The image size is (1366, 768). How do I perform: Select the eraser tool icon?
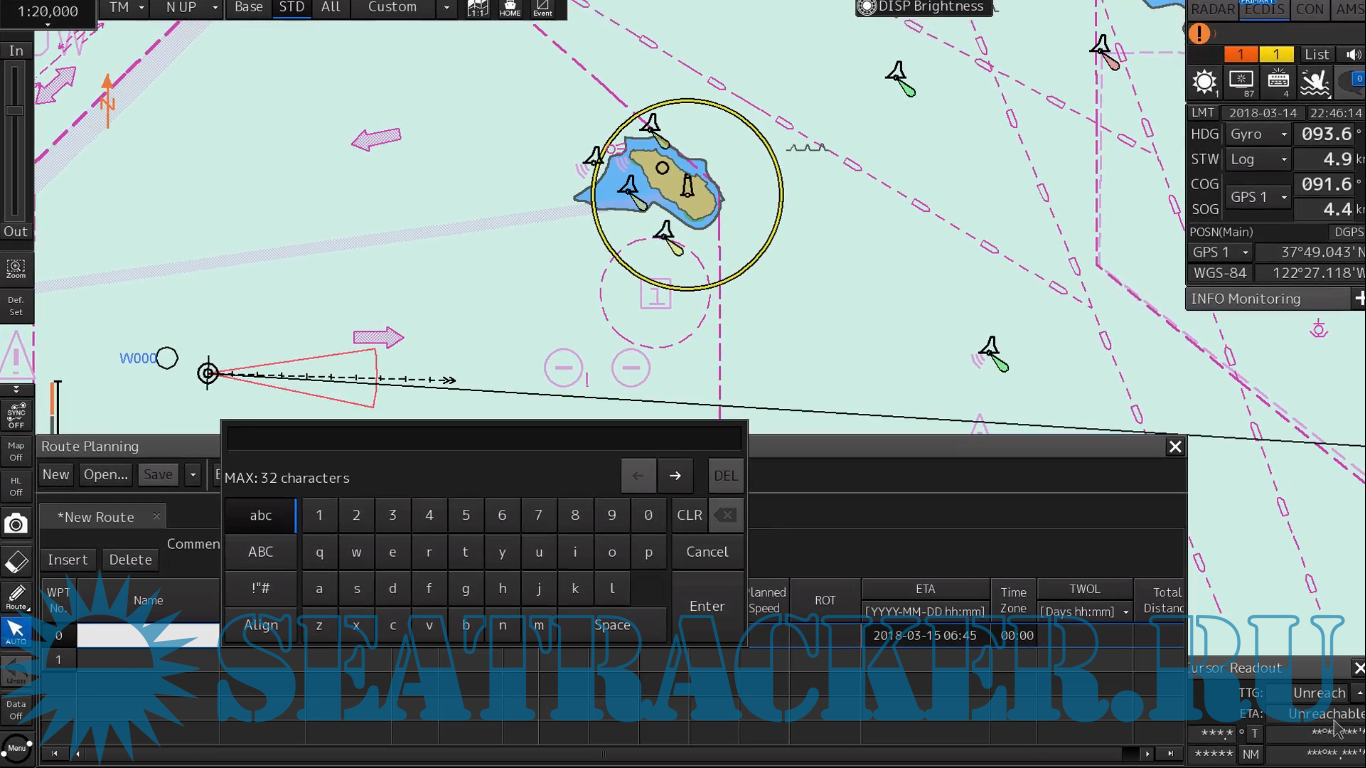click(x=16, y=562)
